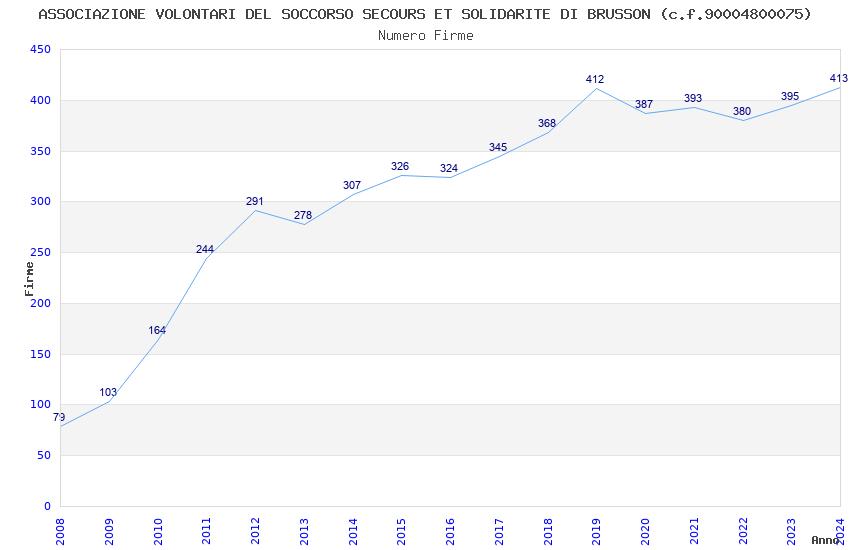Click the x-axis year 2011
The image size is (850, 550).
coord(206,531)
